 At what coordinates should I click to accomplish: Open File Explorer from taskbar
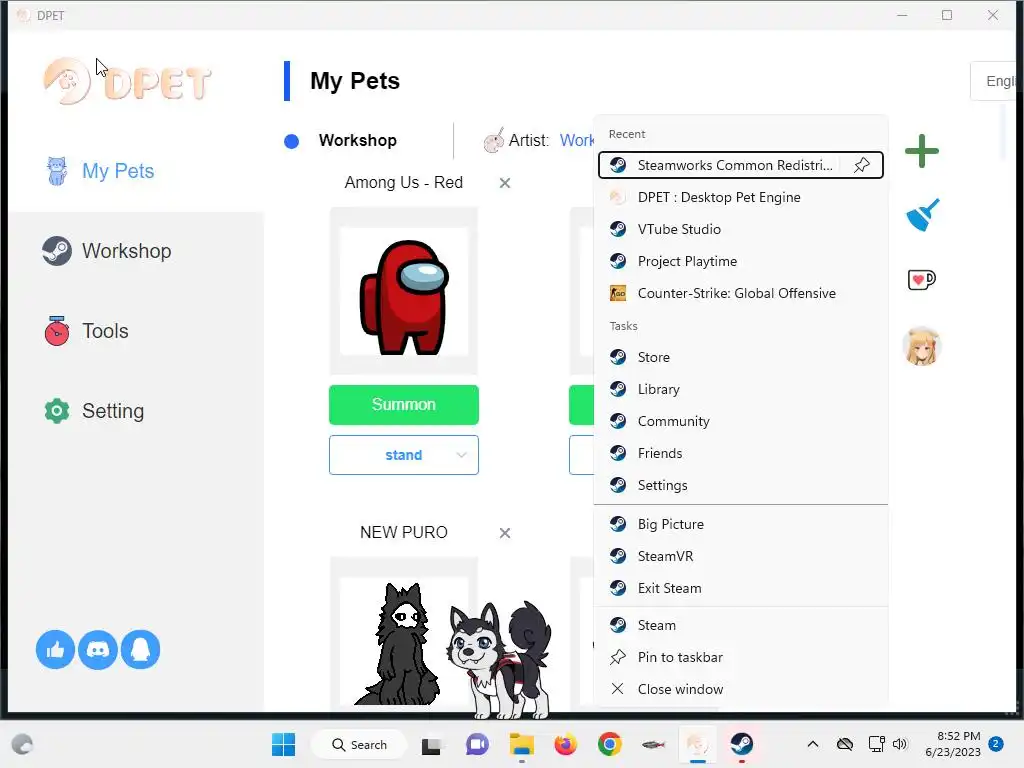click(x=522, y=744)
